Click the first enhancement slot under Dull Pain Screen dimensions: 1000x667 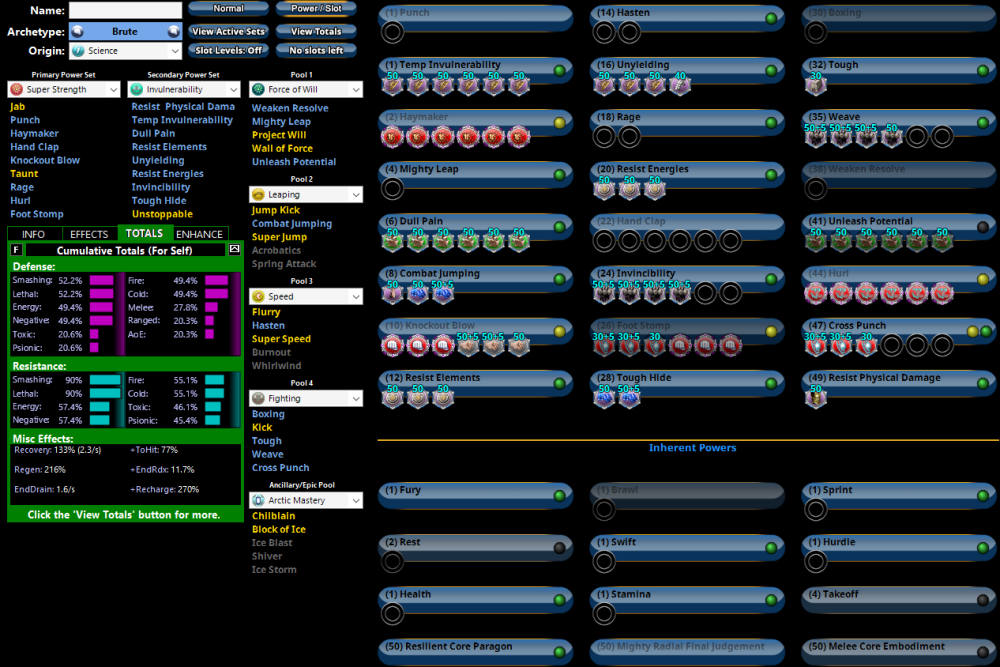[392, 241]
